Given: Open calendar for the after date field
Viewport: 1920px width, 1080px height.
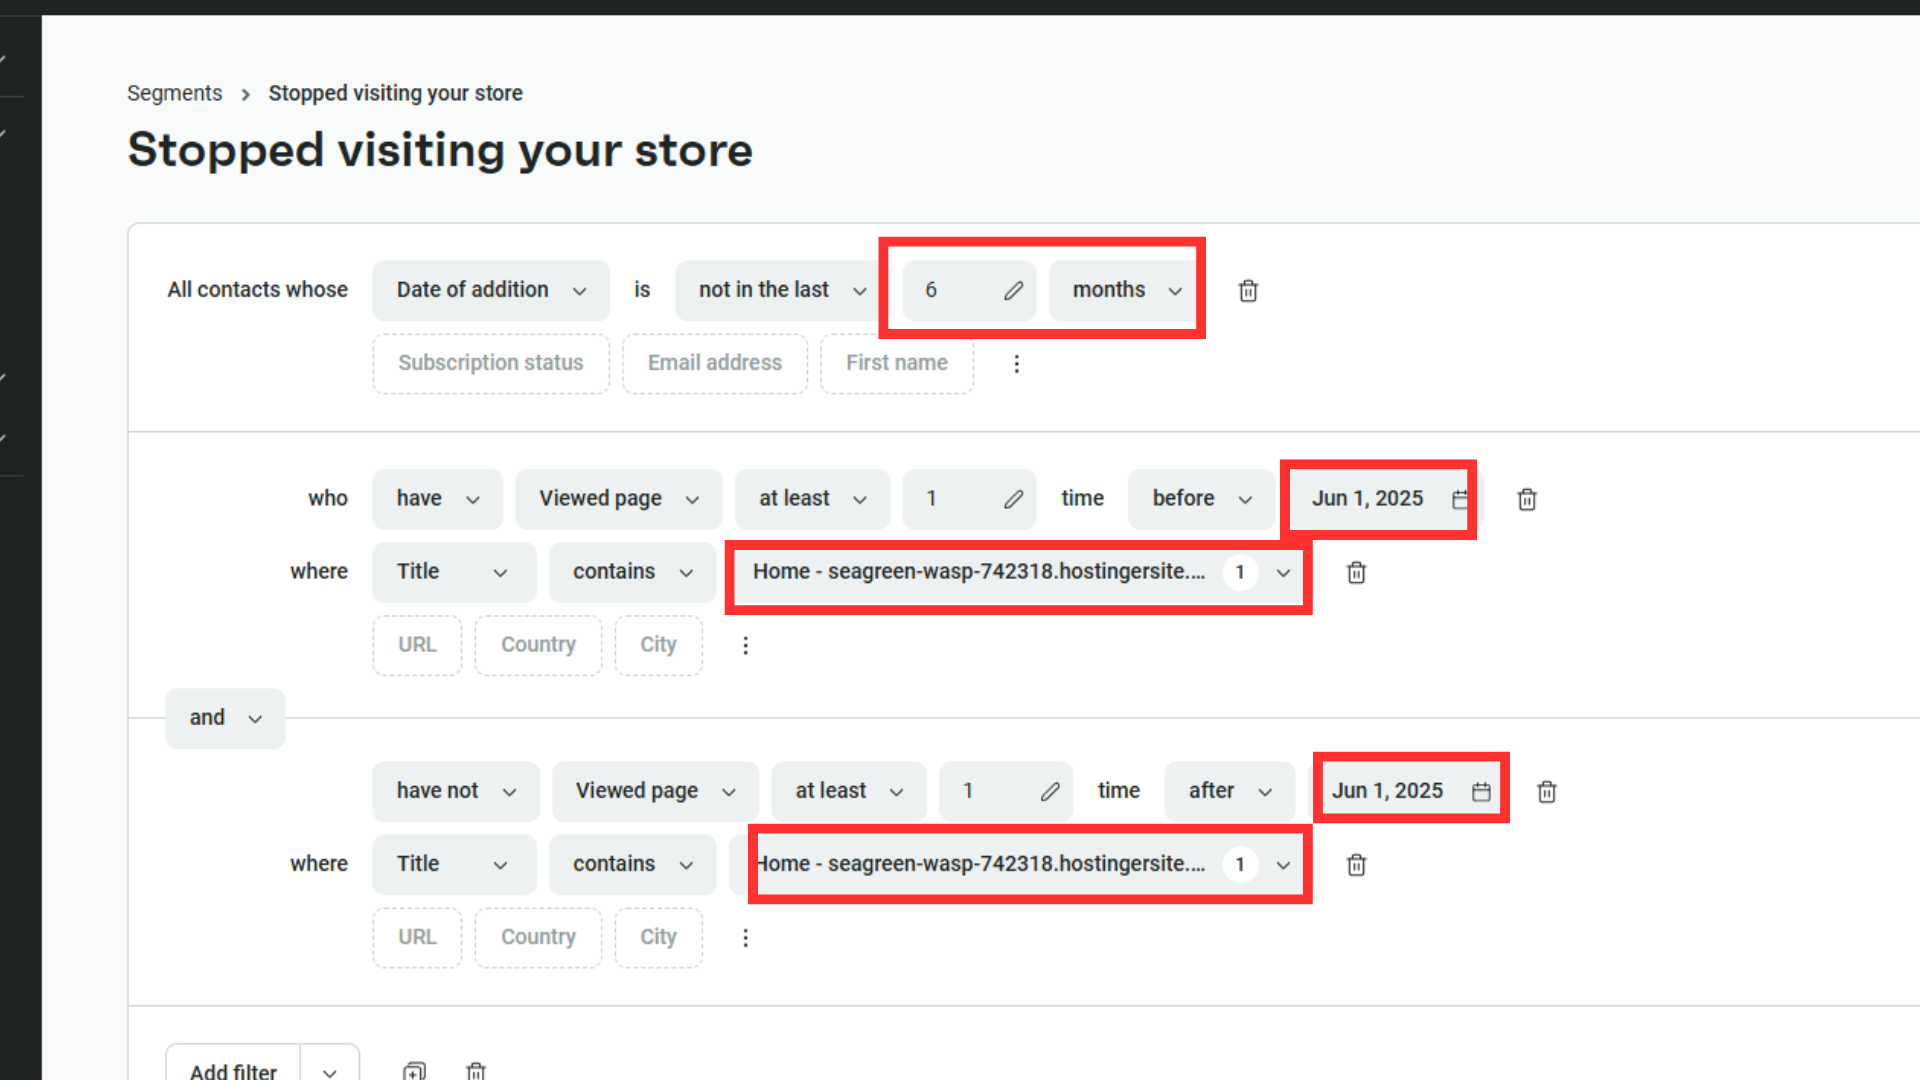Looking at the screenshot, I should [1481, 792].
